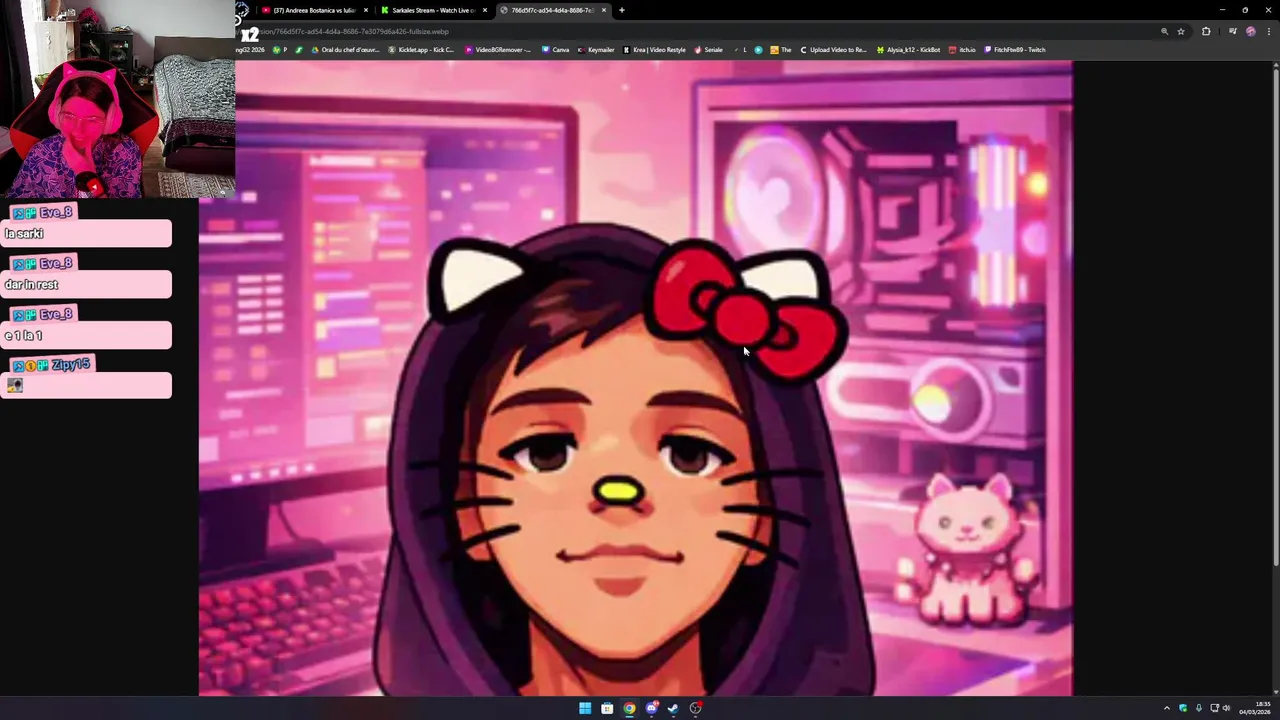
Task: Open a new browser tab
Action: coord(622,10)
